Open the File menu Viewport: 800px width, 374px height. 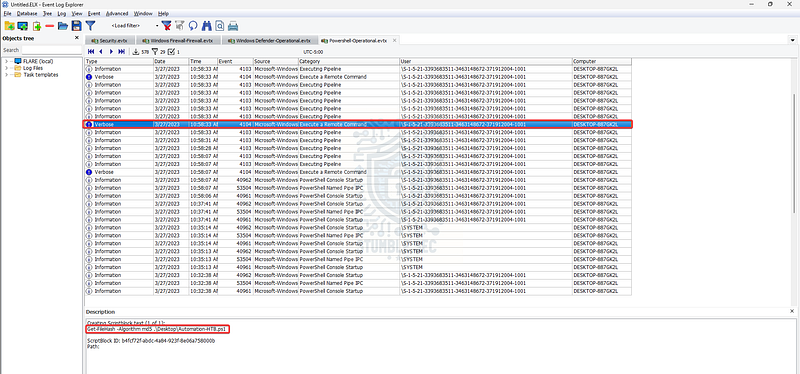7,13
